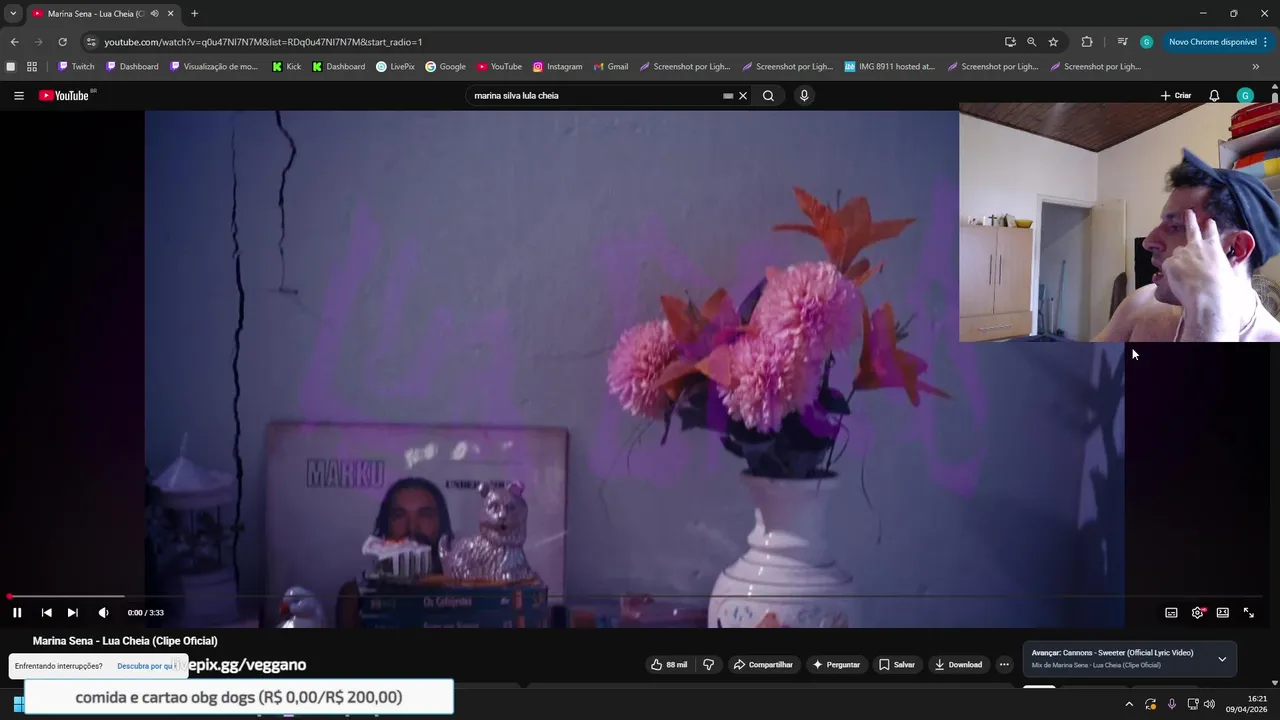Save the video with Salvar
The height and width of the screenshot is (720, 1280).
897,665
